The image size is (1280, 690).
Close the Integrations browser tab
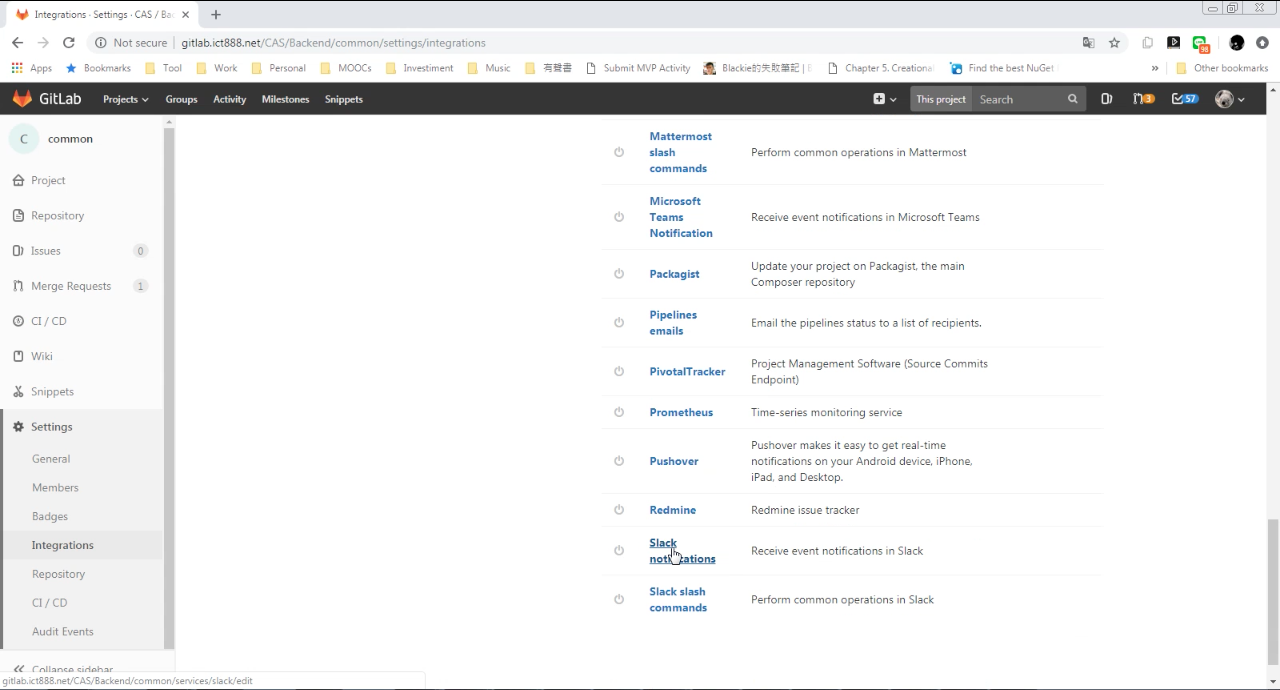185,15
